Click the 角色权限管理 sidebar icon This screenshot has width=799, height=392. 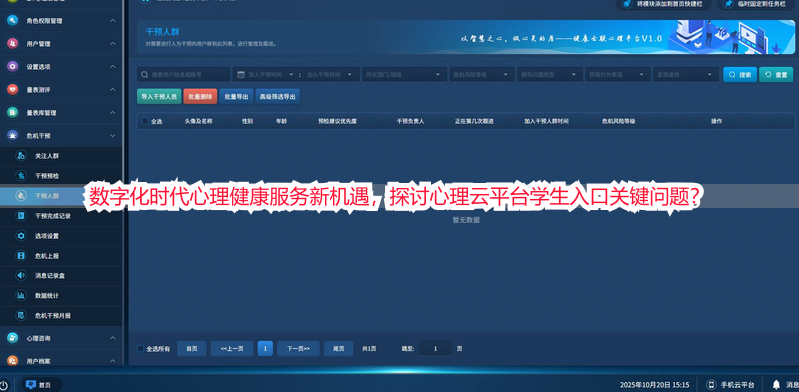tap(13, 21)
